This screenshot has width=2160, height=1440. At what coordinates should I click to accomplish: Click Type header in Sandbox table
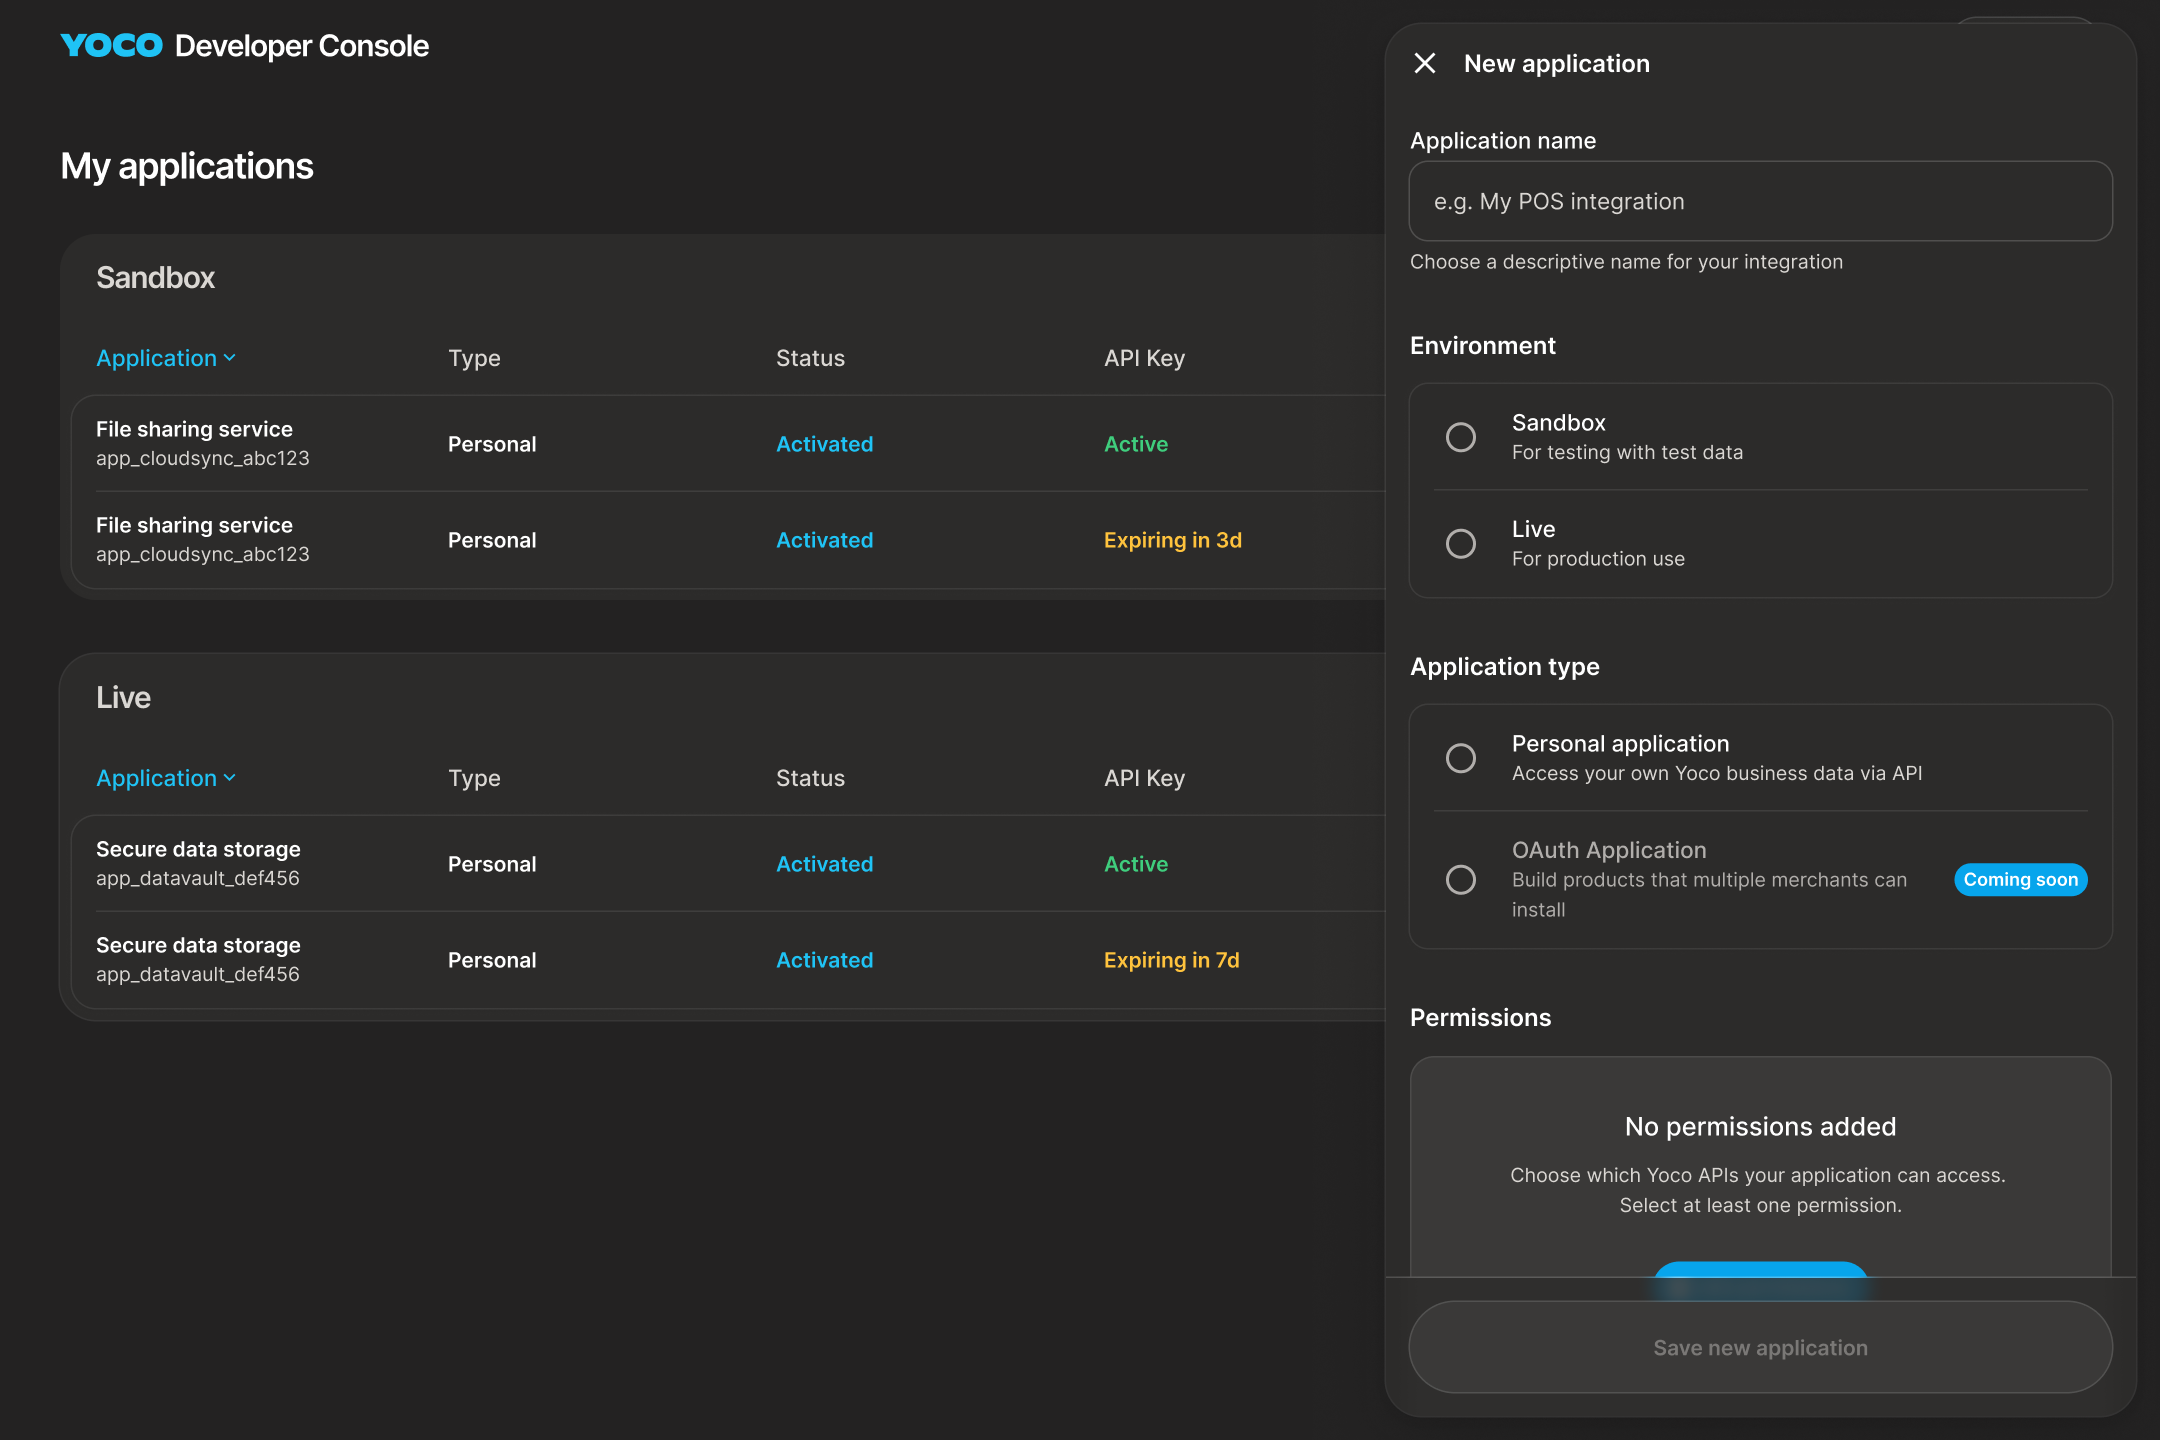tap(474, 358)
